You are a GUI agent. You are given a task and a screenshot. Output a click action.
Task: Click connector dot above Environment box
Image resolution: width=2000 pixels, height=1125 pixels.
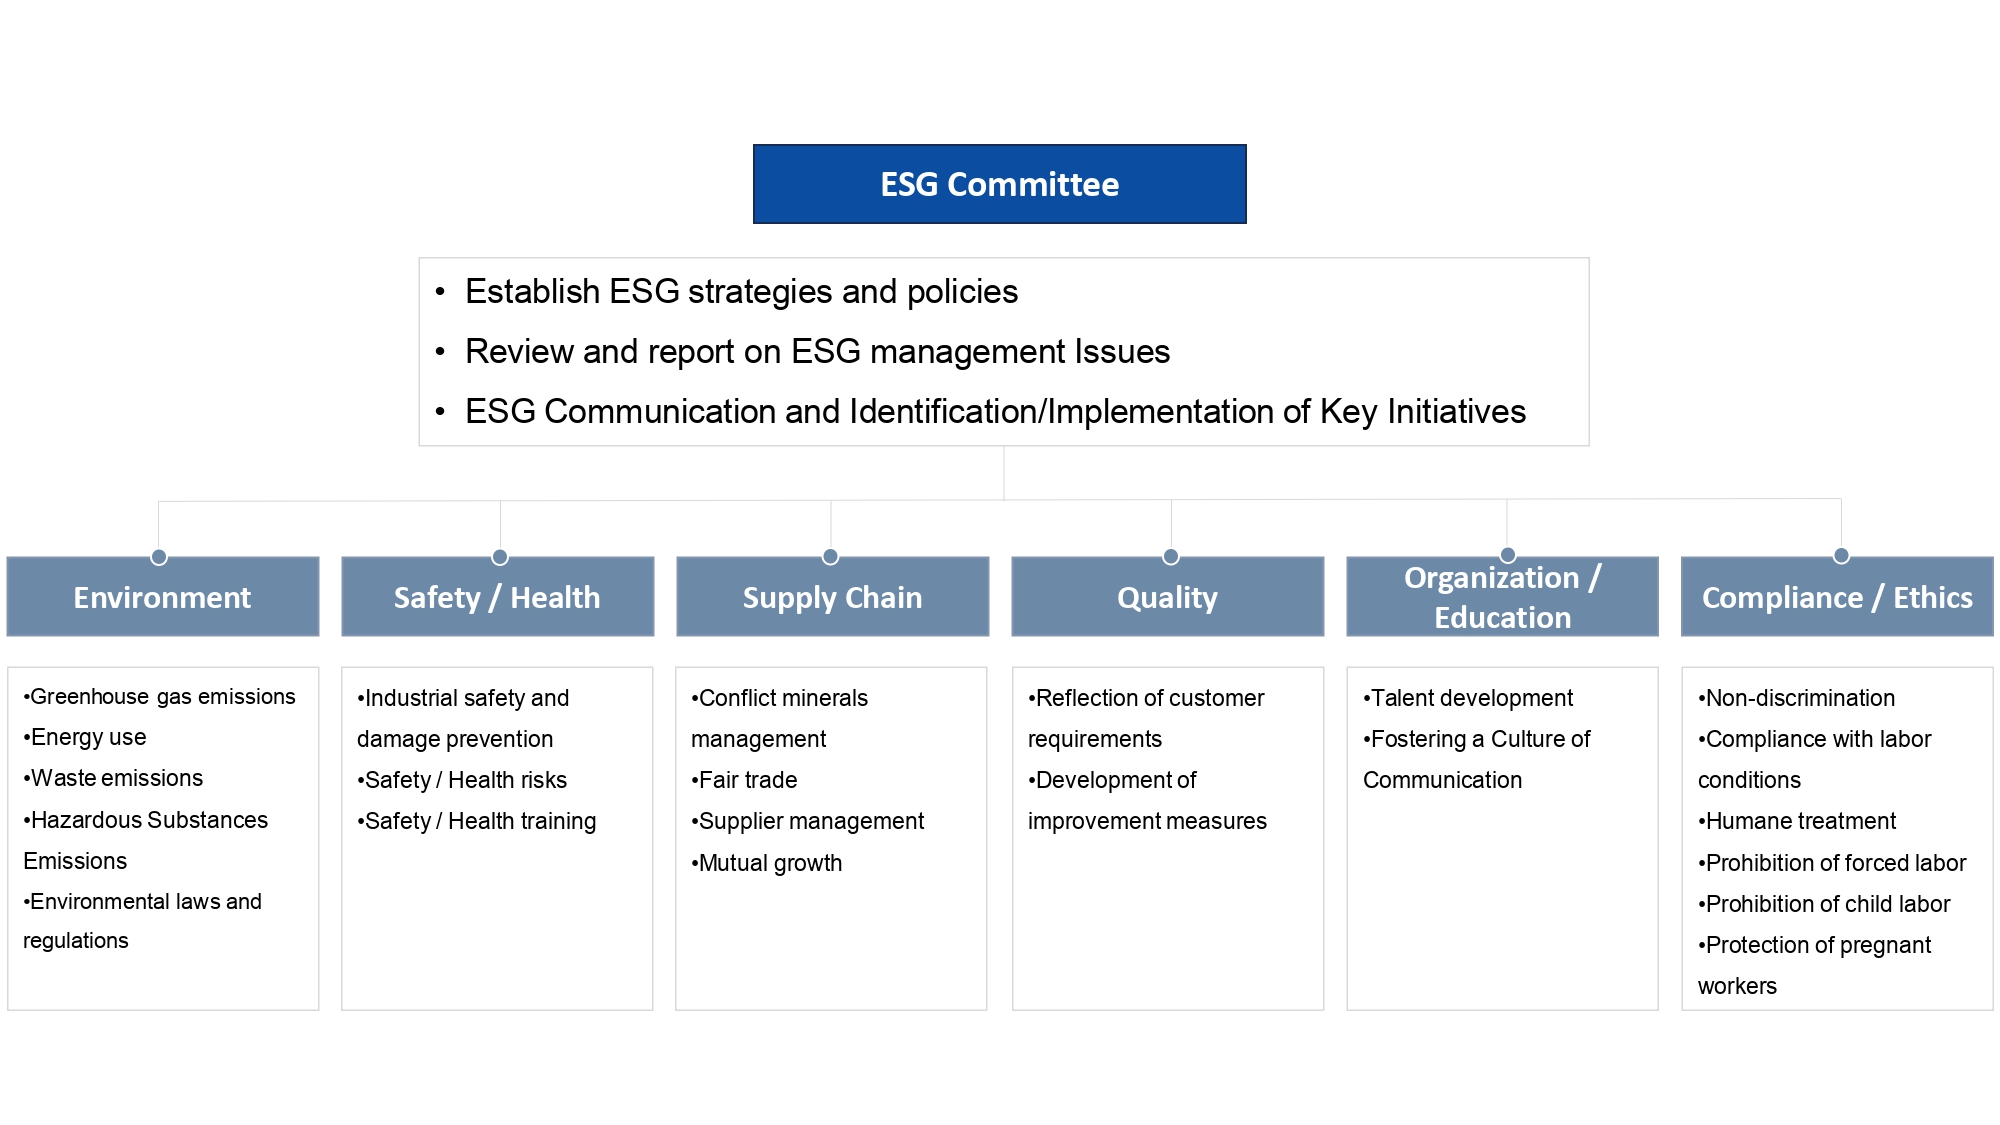[159, 557]
